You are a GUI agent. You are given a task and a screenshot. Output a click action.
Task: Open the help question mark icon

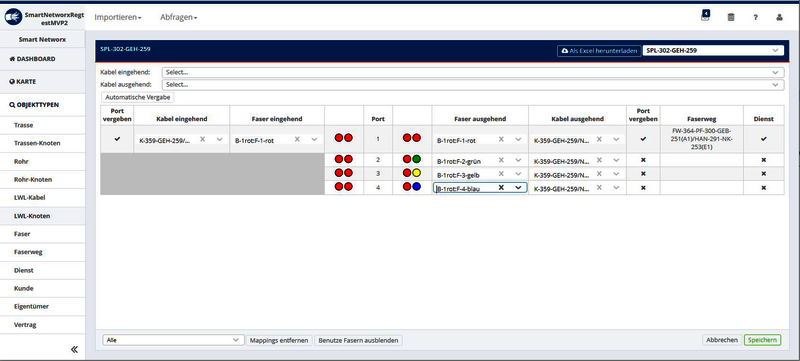tap(755, 17)
